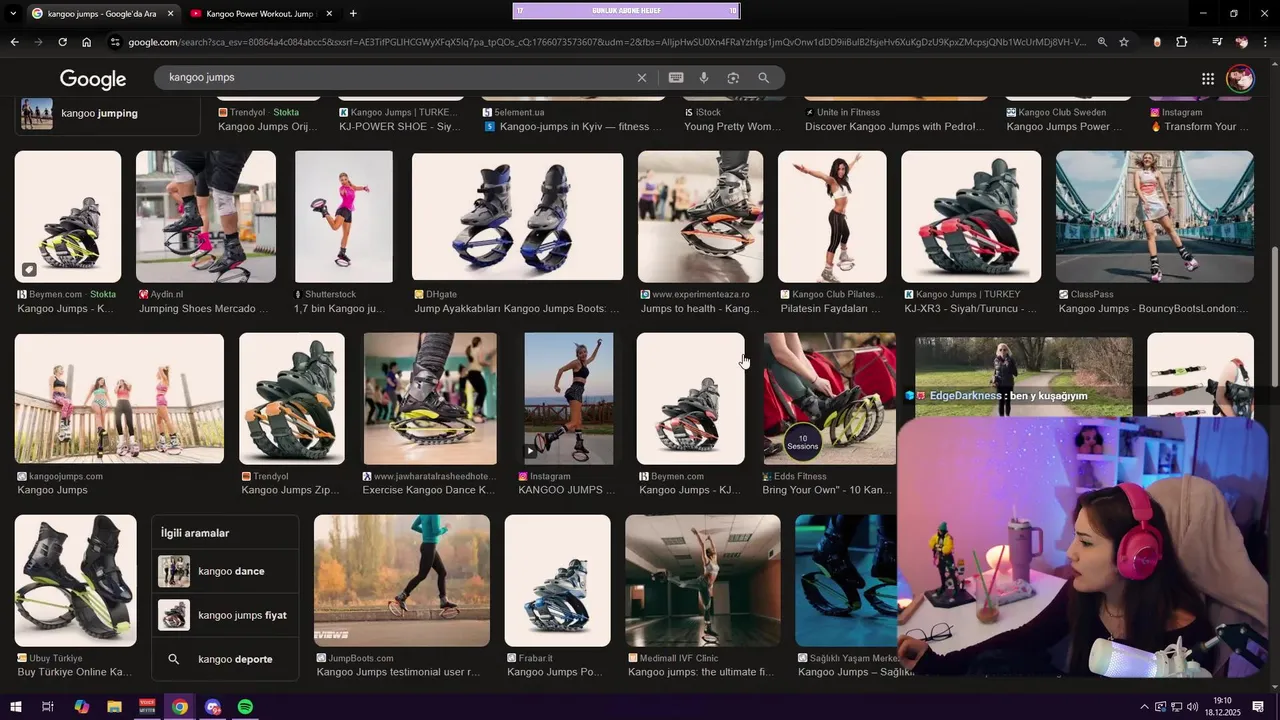Search by image with the Lens icon

pyautogui.click(x=733, y=78)
